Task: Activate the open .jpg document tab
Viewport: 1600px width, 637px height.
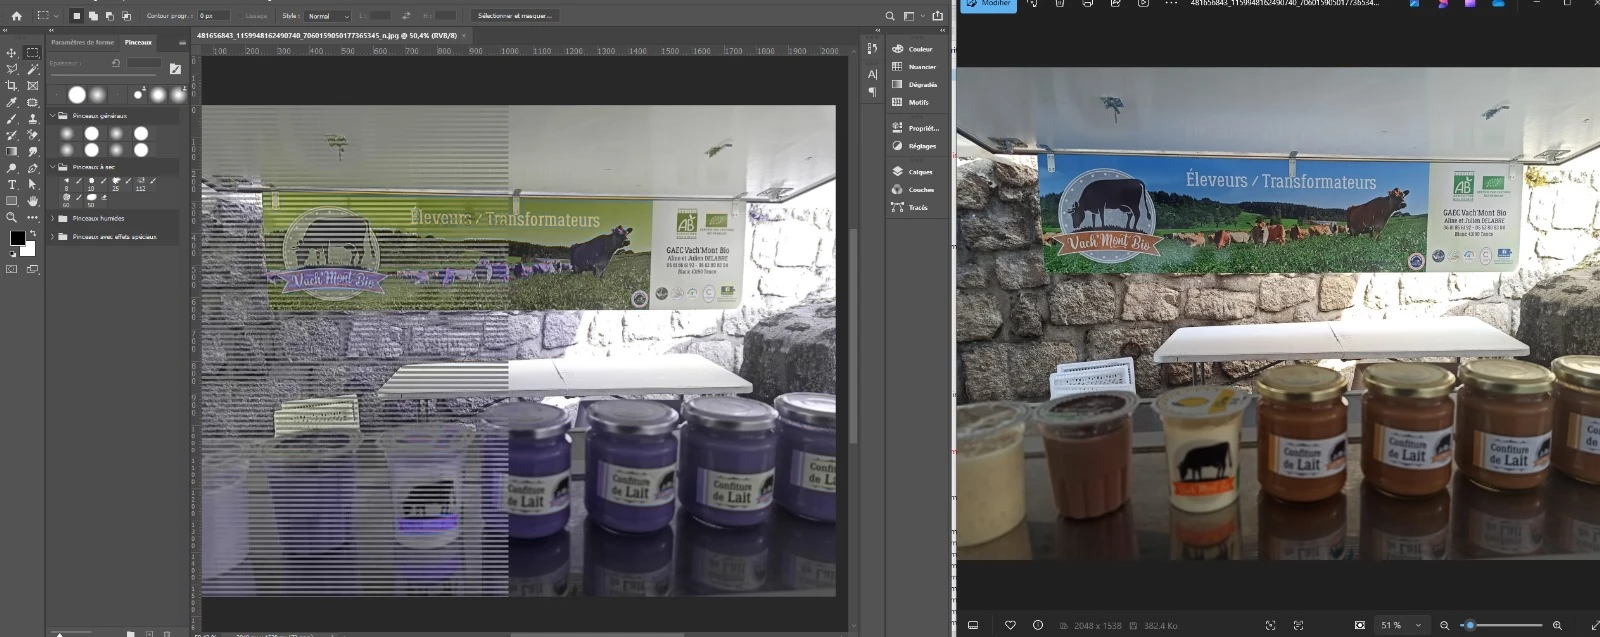Action: point(327,35)
